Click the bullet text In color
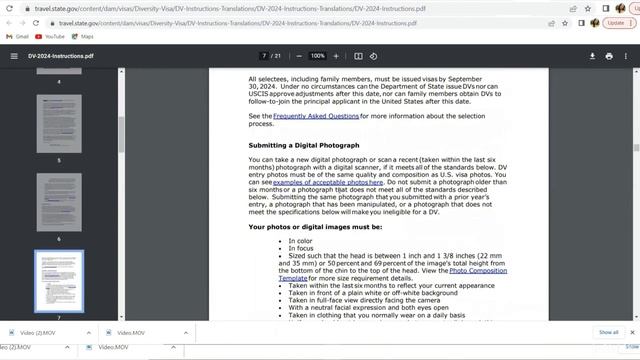 click(x=300, y=241)
